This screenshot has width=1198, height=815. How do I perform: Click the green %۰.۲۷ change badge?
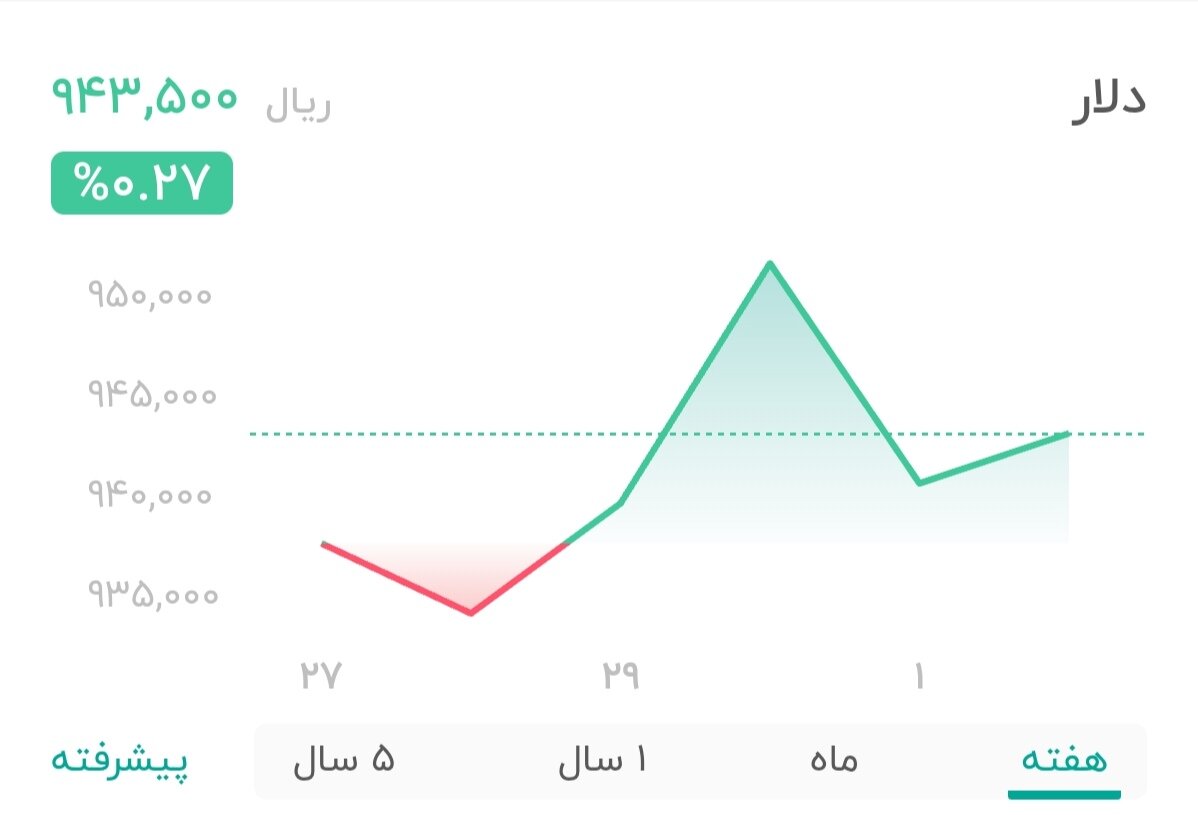(143, 182)
